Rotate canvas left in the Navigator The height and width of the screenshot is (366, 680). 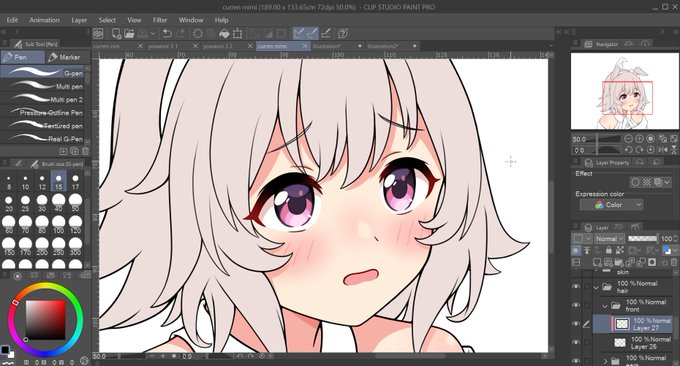628,150
